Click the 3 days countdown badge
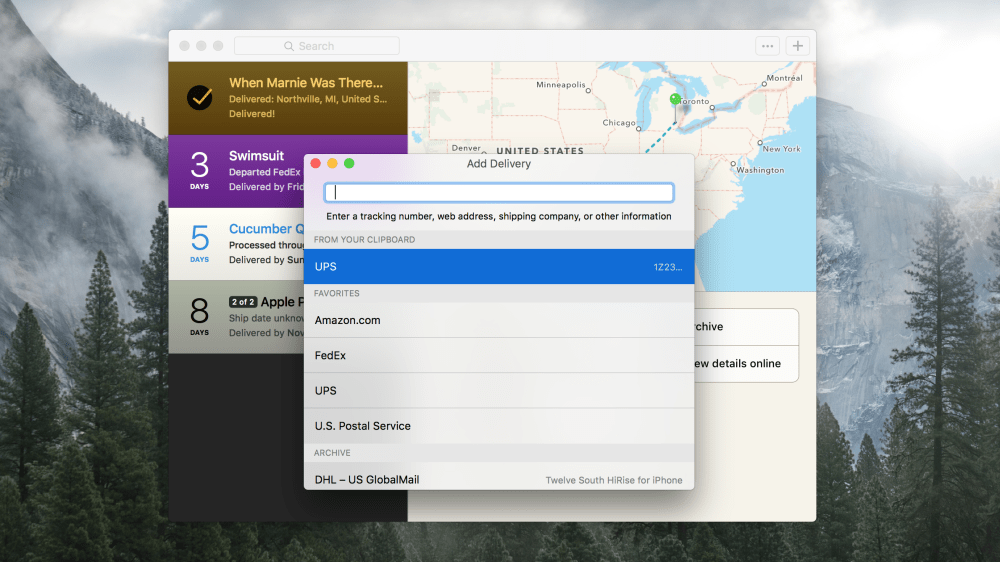 pyautogui.click(x=200, y=170)
